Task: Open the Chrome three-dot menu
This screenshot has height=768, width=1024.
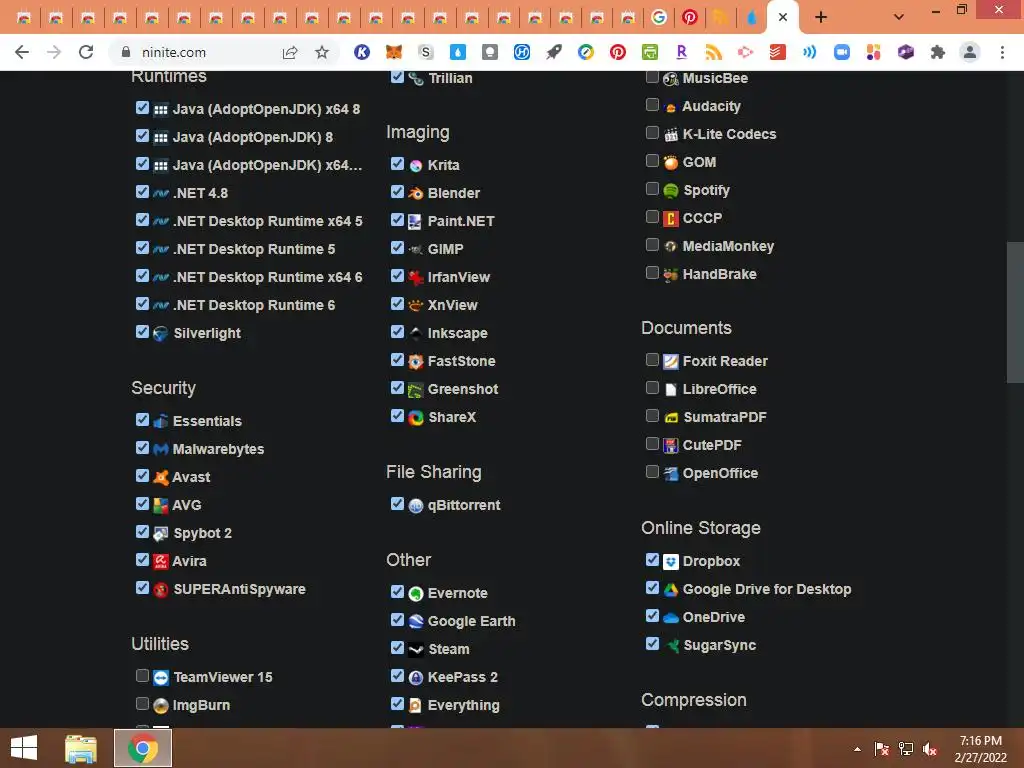Action: (1002, 52)
